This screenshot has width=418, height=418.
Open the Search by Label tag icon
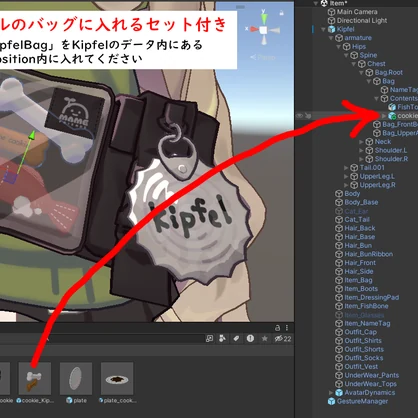coord(236,339)
